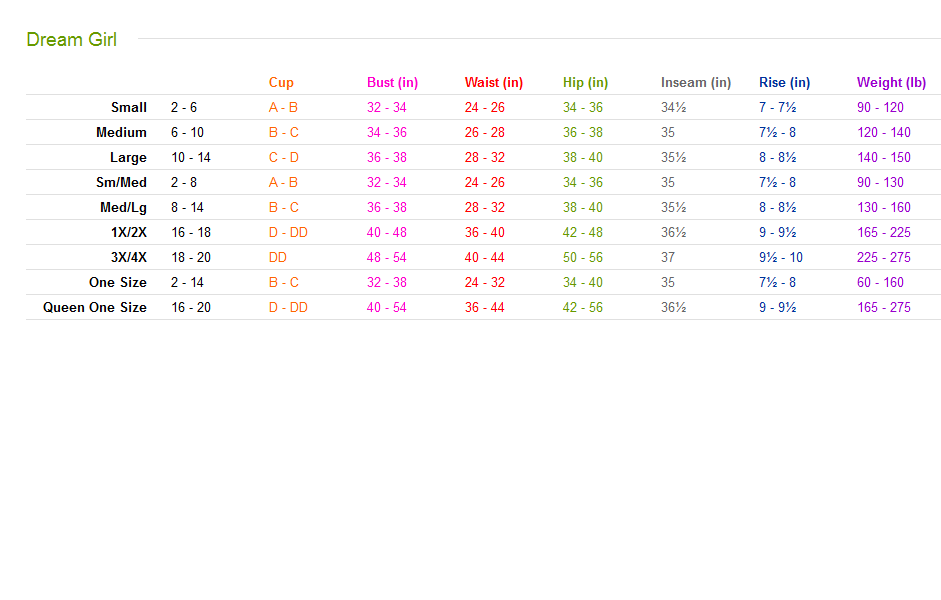941x600 pixels.
Task: Click hip value 42 - 56
Action: (x=583, y=308)
